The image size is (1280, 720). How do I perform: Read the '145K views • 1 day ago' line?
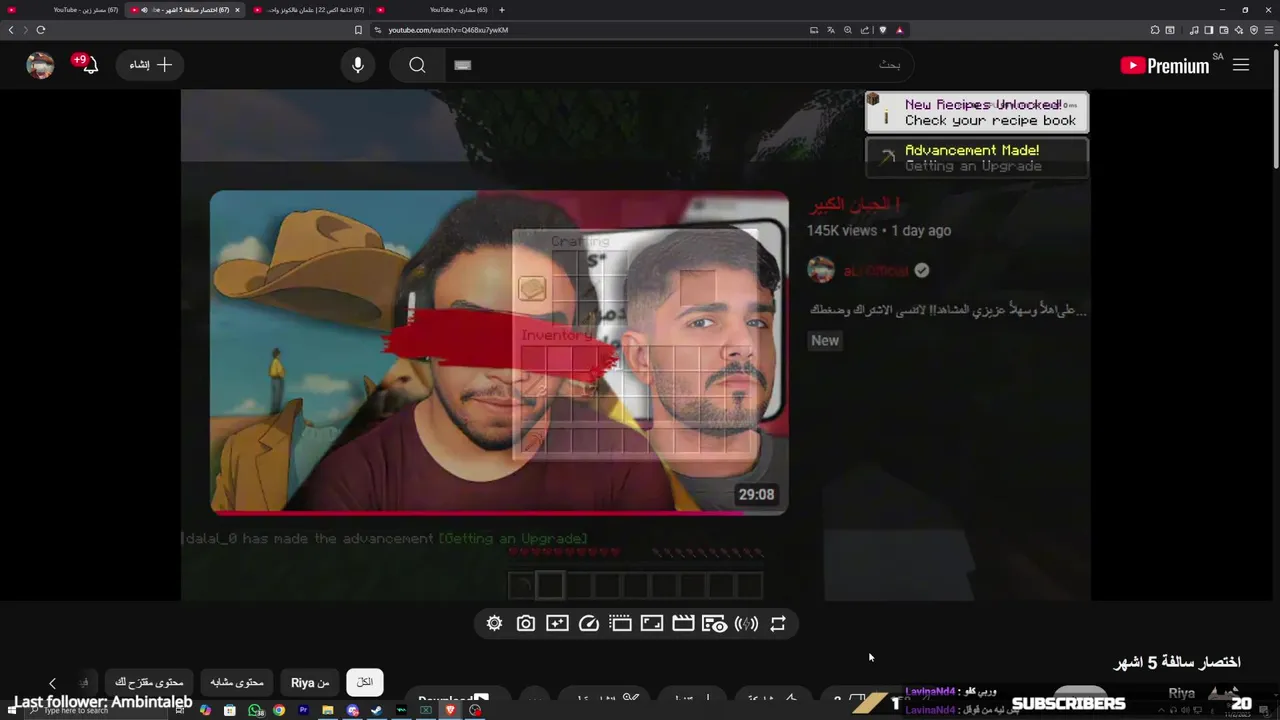click(x=879, y=231)
